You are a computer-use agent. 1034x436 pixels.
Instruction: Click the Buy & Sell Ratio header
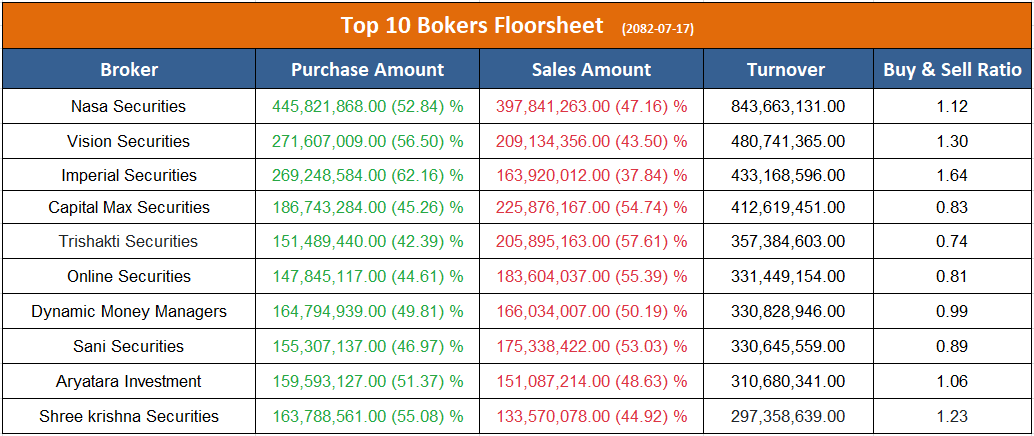pos(952,70)
